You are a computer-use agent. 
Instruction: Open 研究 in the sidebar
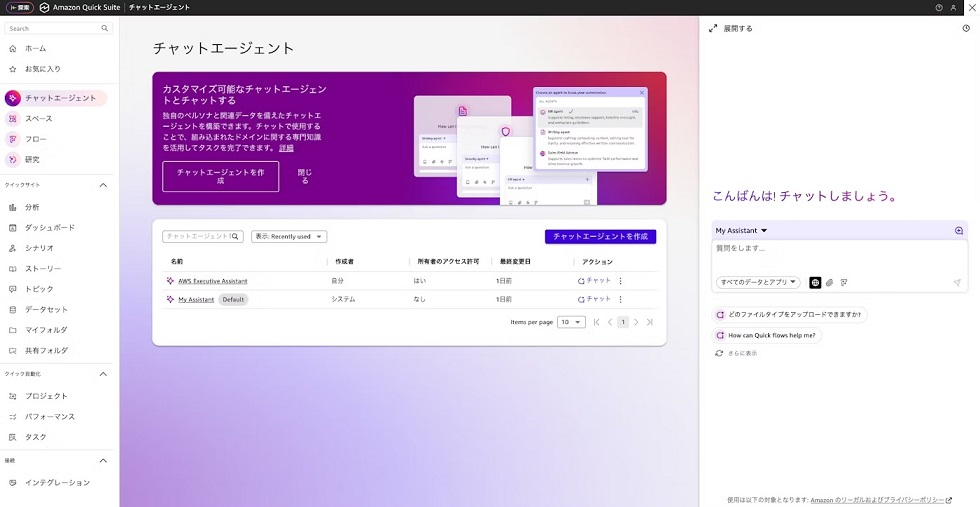click(32, 159)
